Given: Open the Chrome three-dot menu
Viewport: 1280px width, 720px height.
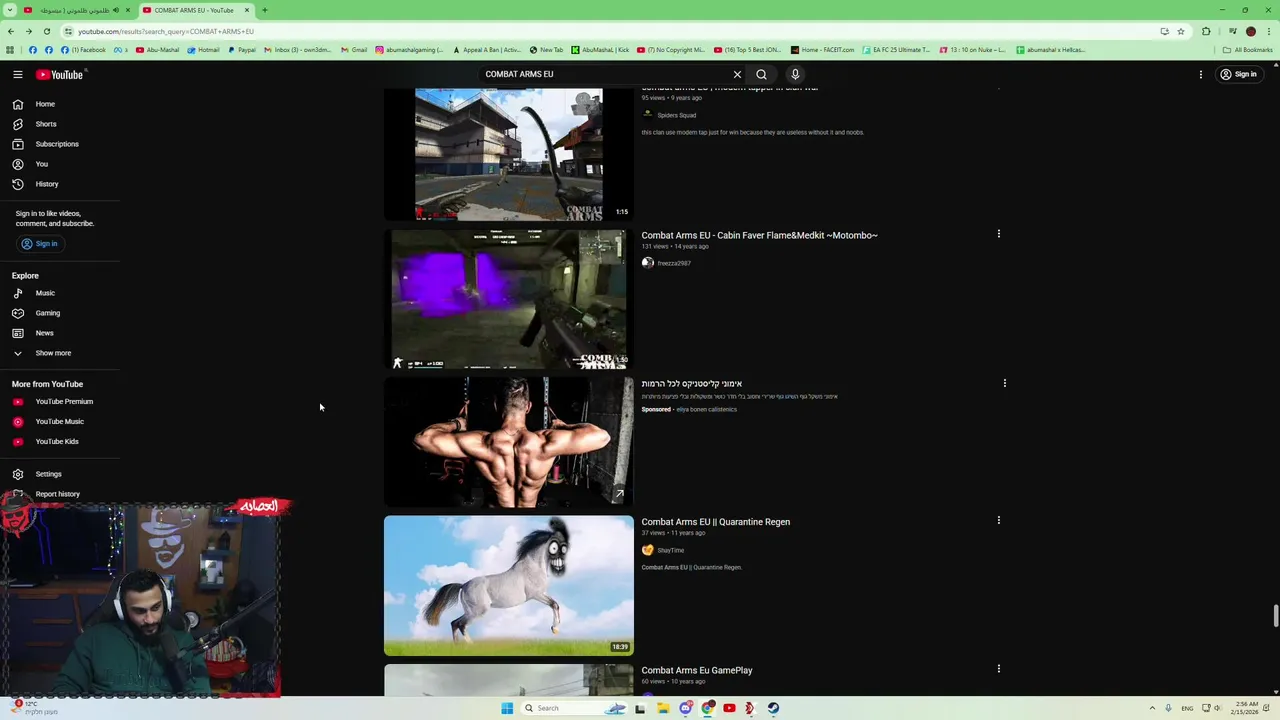Looking at the screenshot, I should [1269, 31].
